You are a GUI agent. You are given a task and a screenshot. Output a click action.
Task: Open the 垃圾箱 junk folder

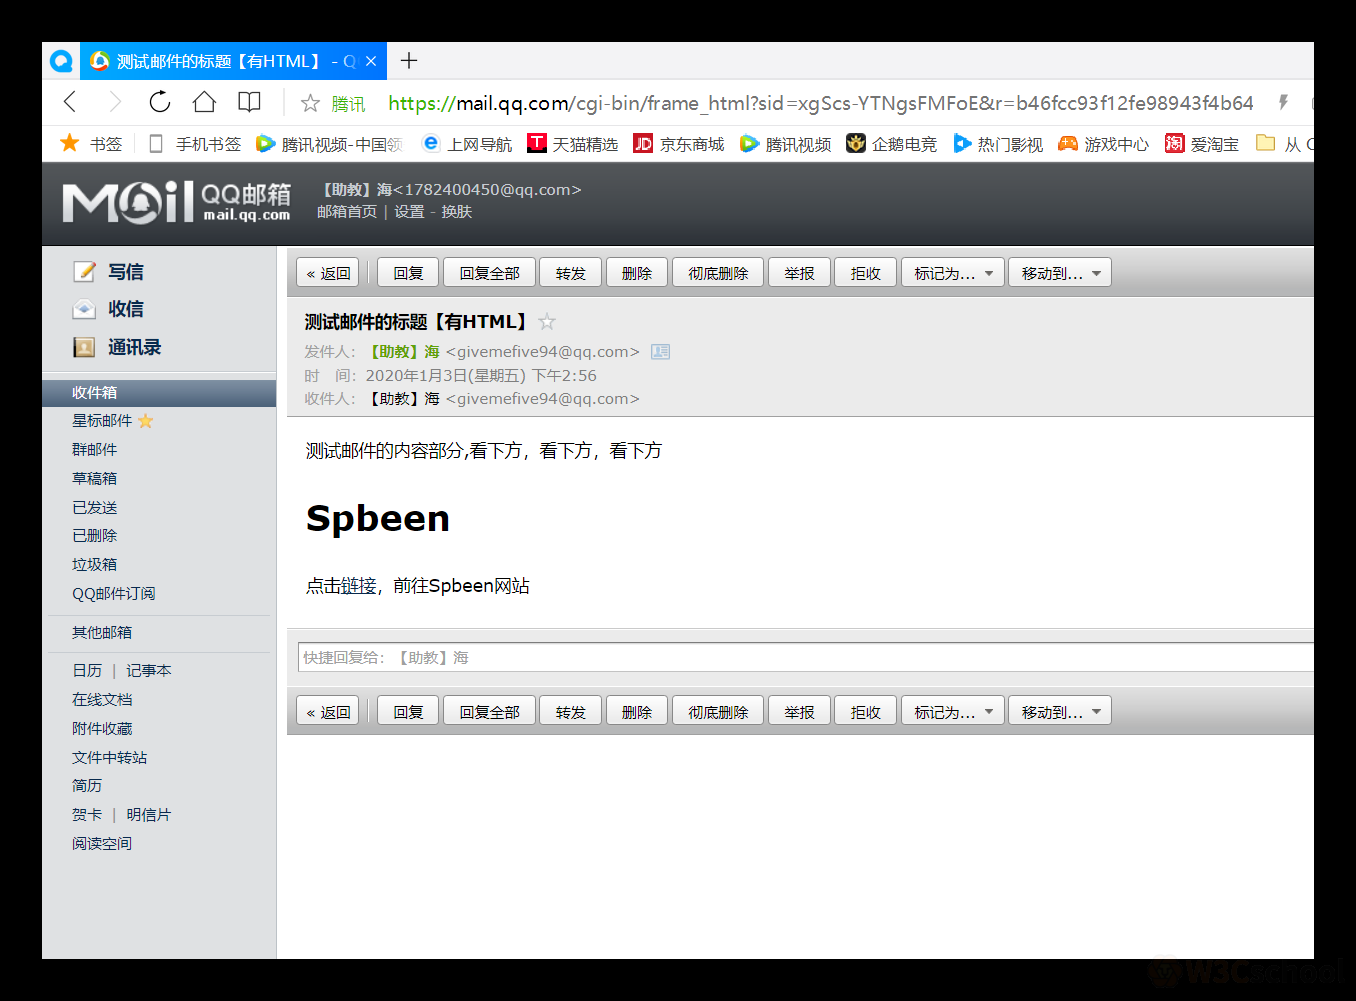(95, 565)
